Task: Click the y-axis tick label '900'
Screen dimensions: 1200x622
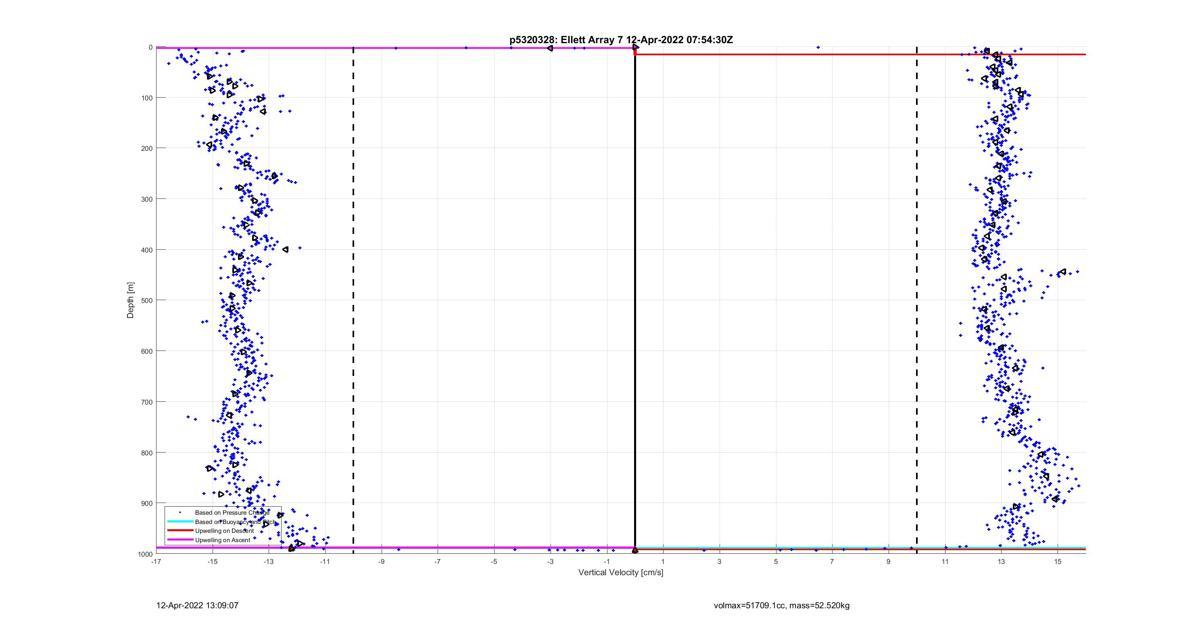Action: tap(145, 503)
